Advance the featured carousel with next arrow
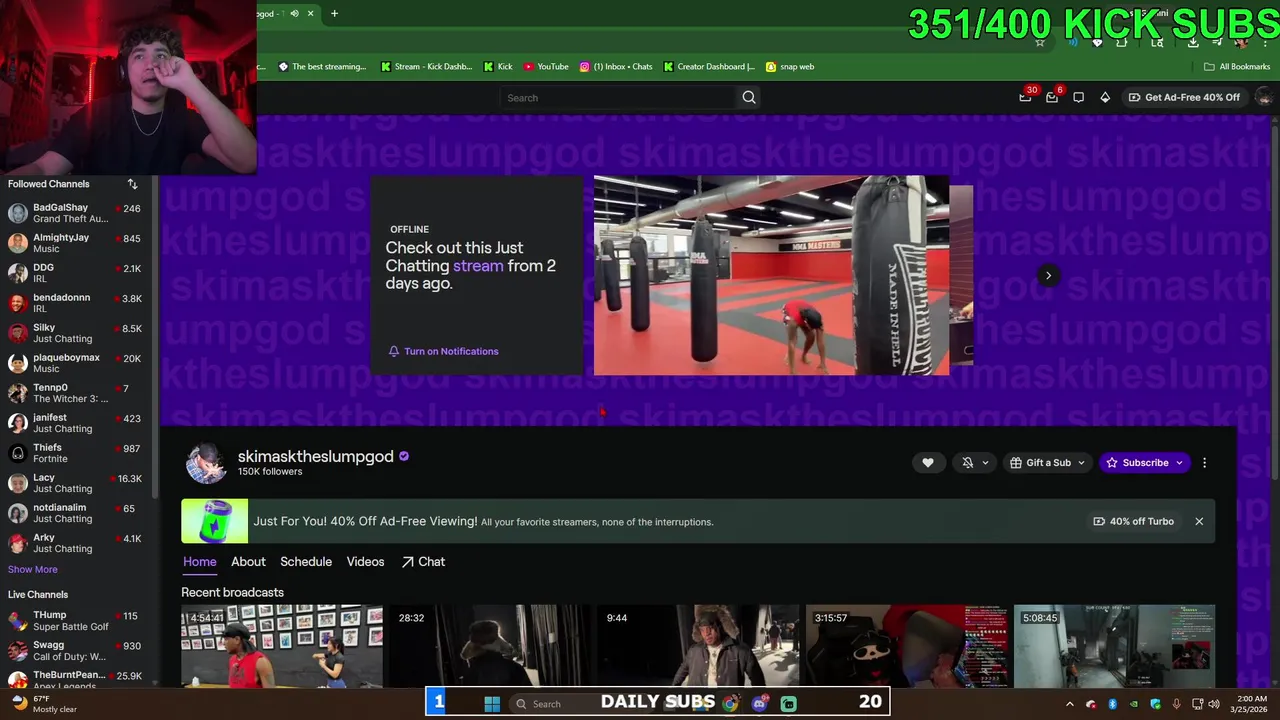 [1048, 275]
